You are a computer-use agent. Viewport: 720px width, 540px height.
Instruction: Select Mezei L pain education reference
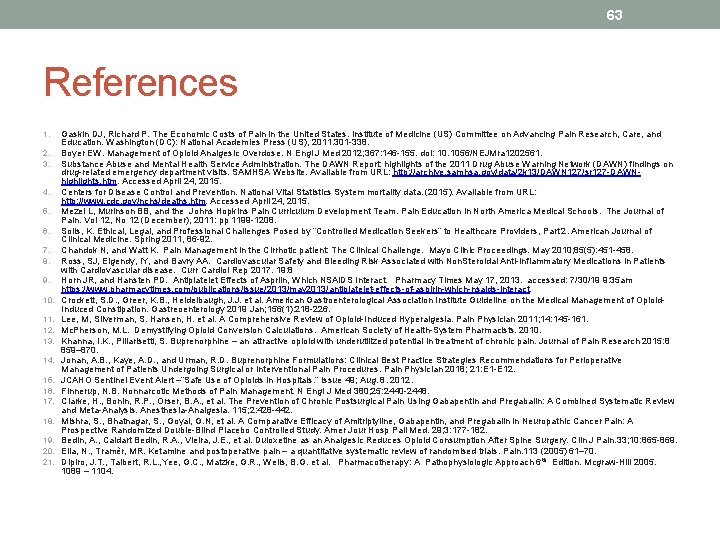[x=362, y=216]
